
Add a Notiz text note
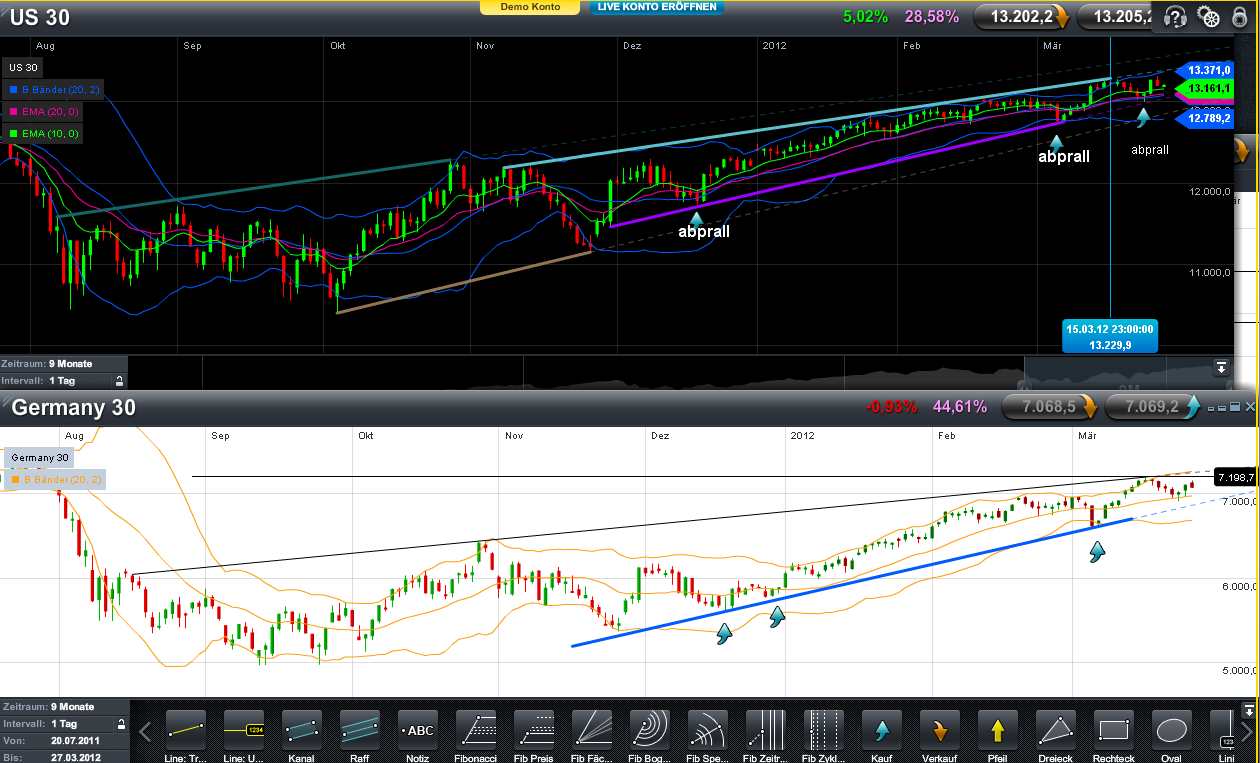pos(417,729)
